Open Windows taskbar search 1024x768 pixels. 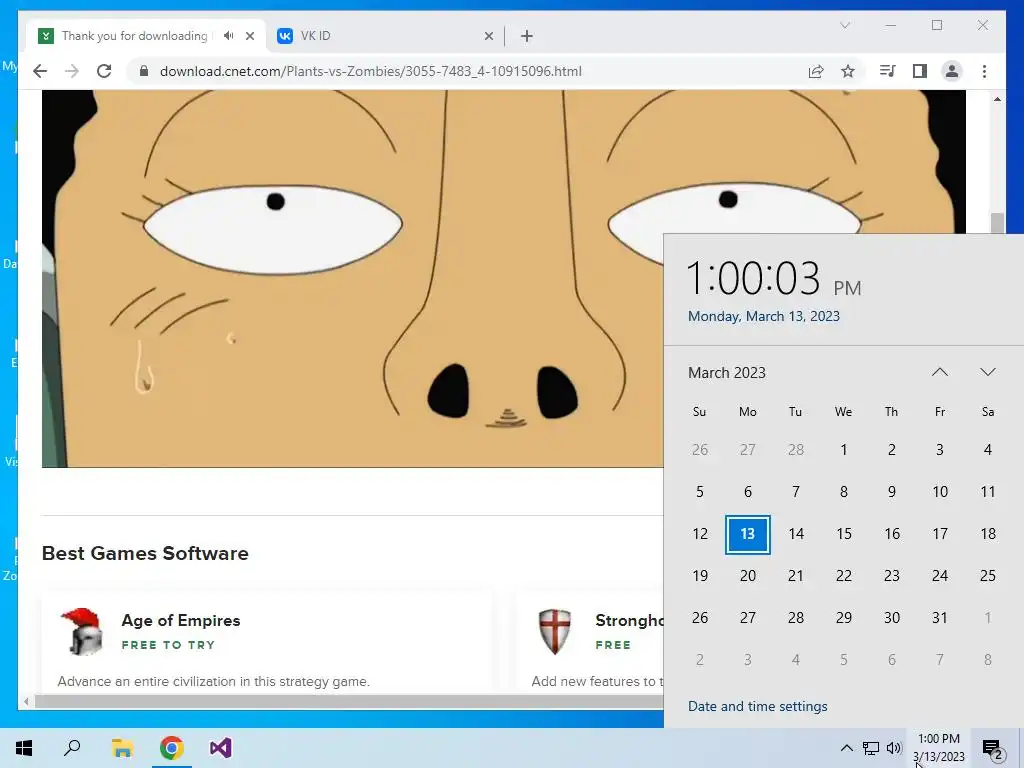[72, 748]
